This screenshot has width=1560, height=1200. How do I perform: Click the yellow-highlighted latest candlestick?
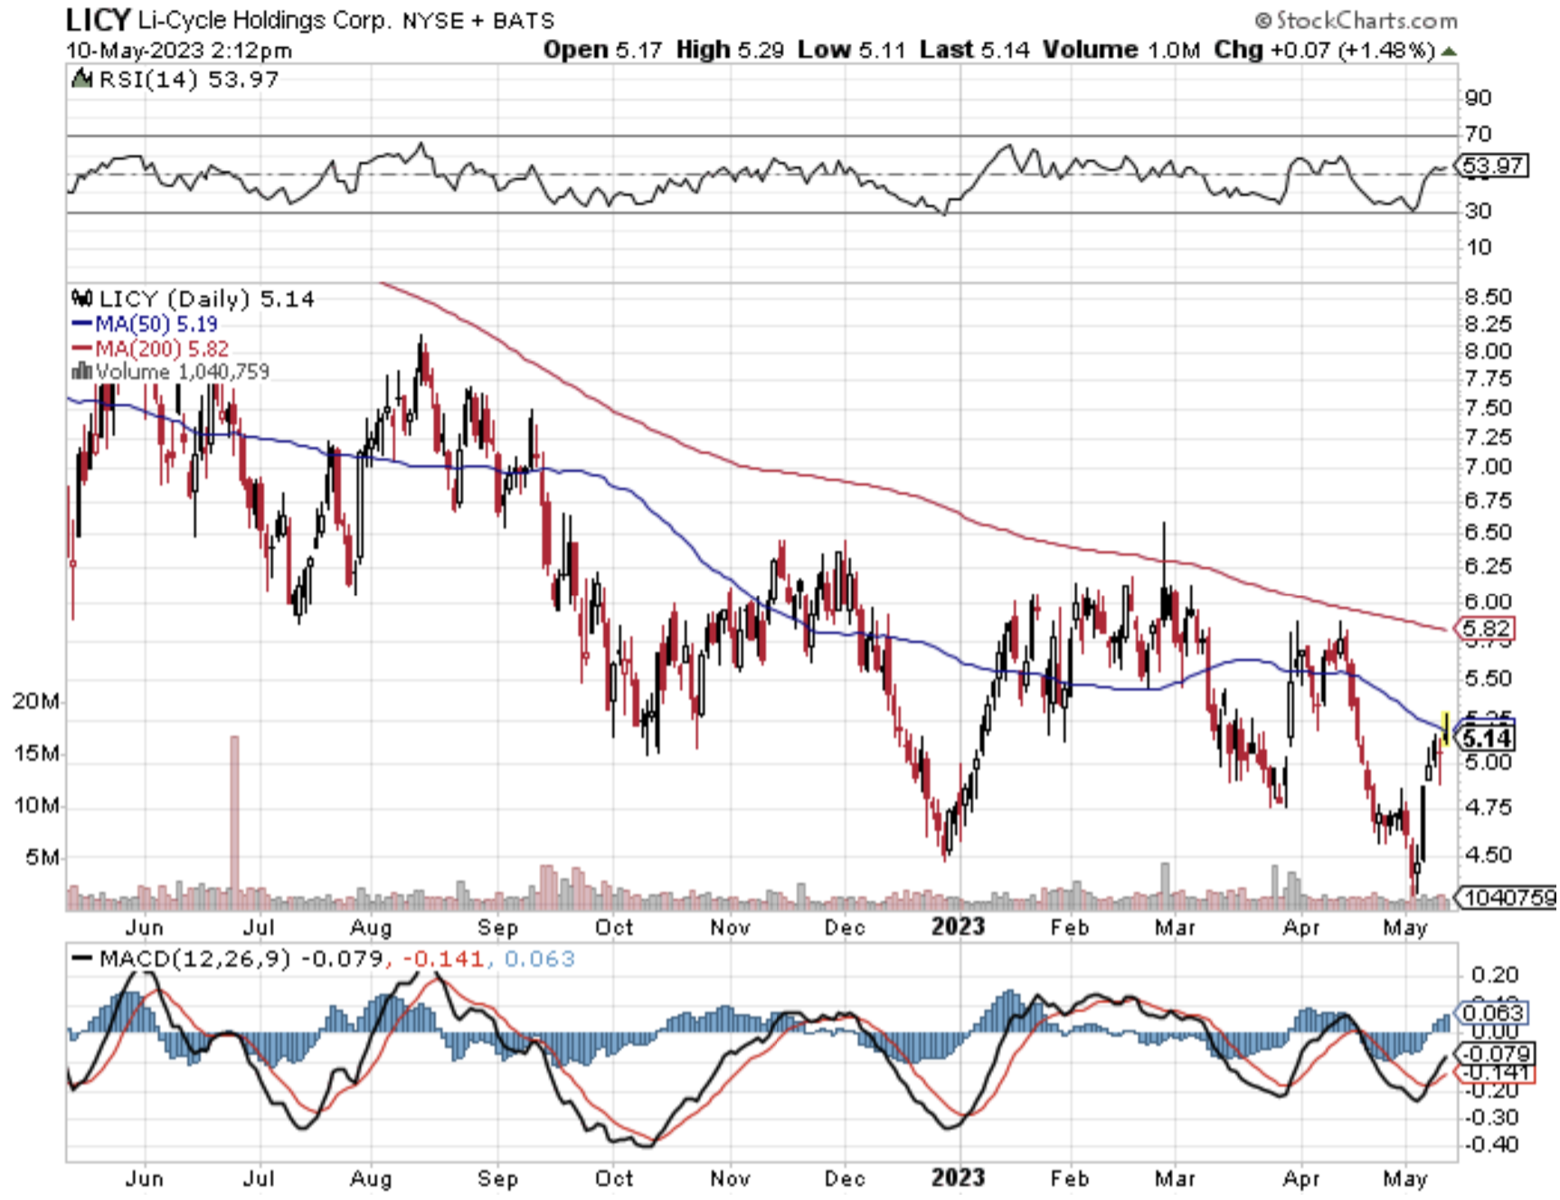click(1446, 728)
